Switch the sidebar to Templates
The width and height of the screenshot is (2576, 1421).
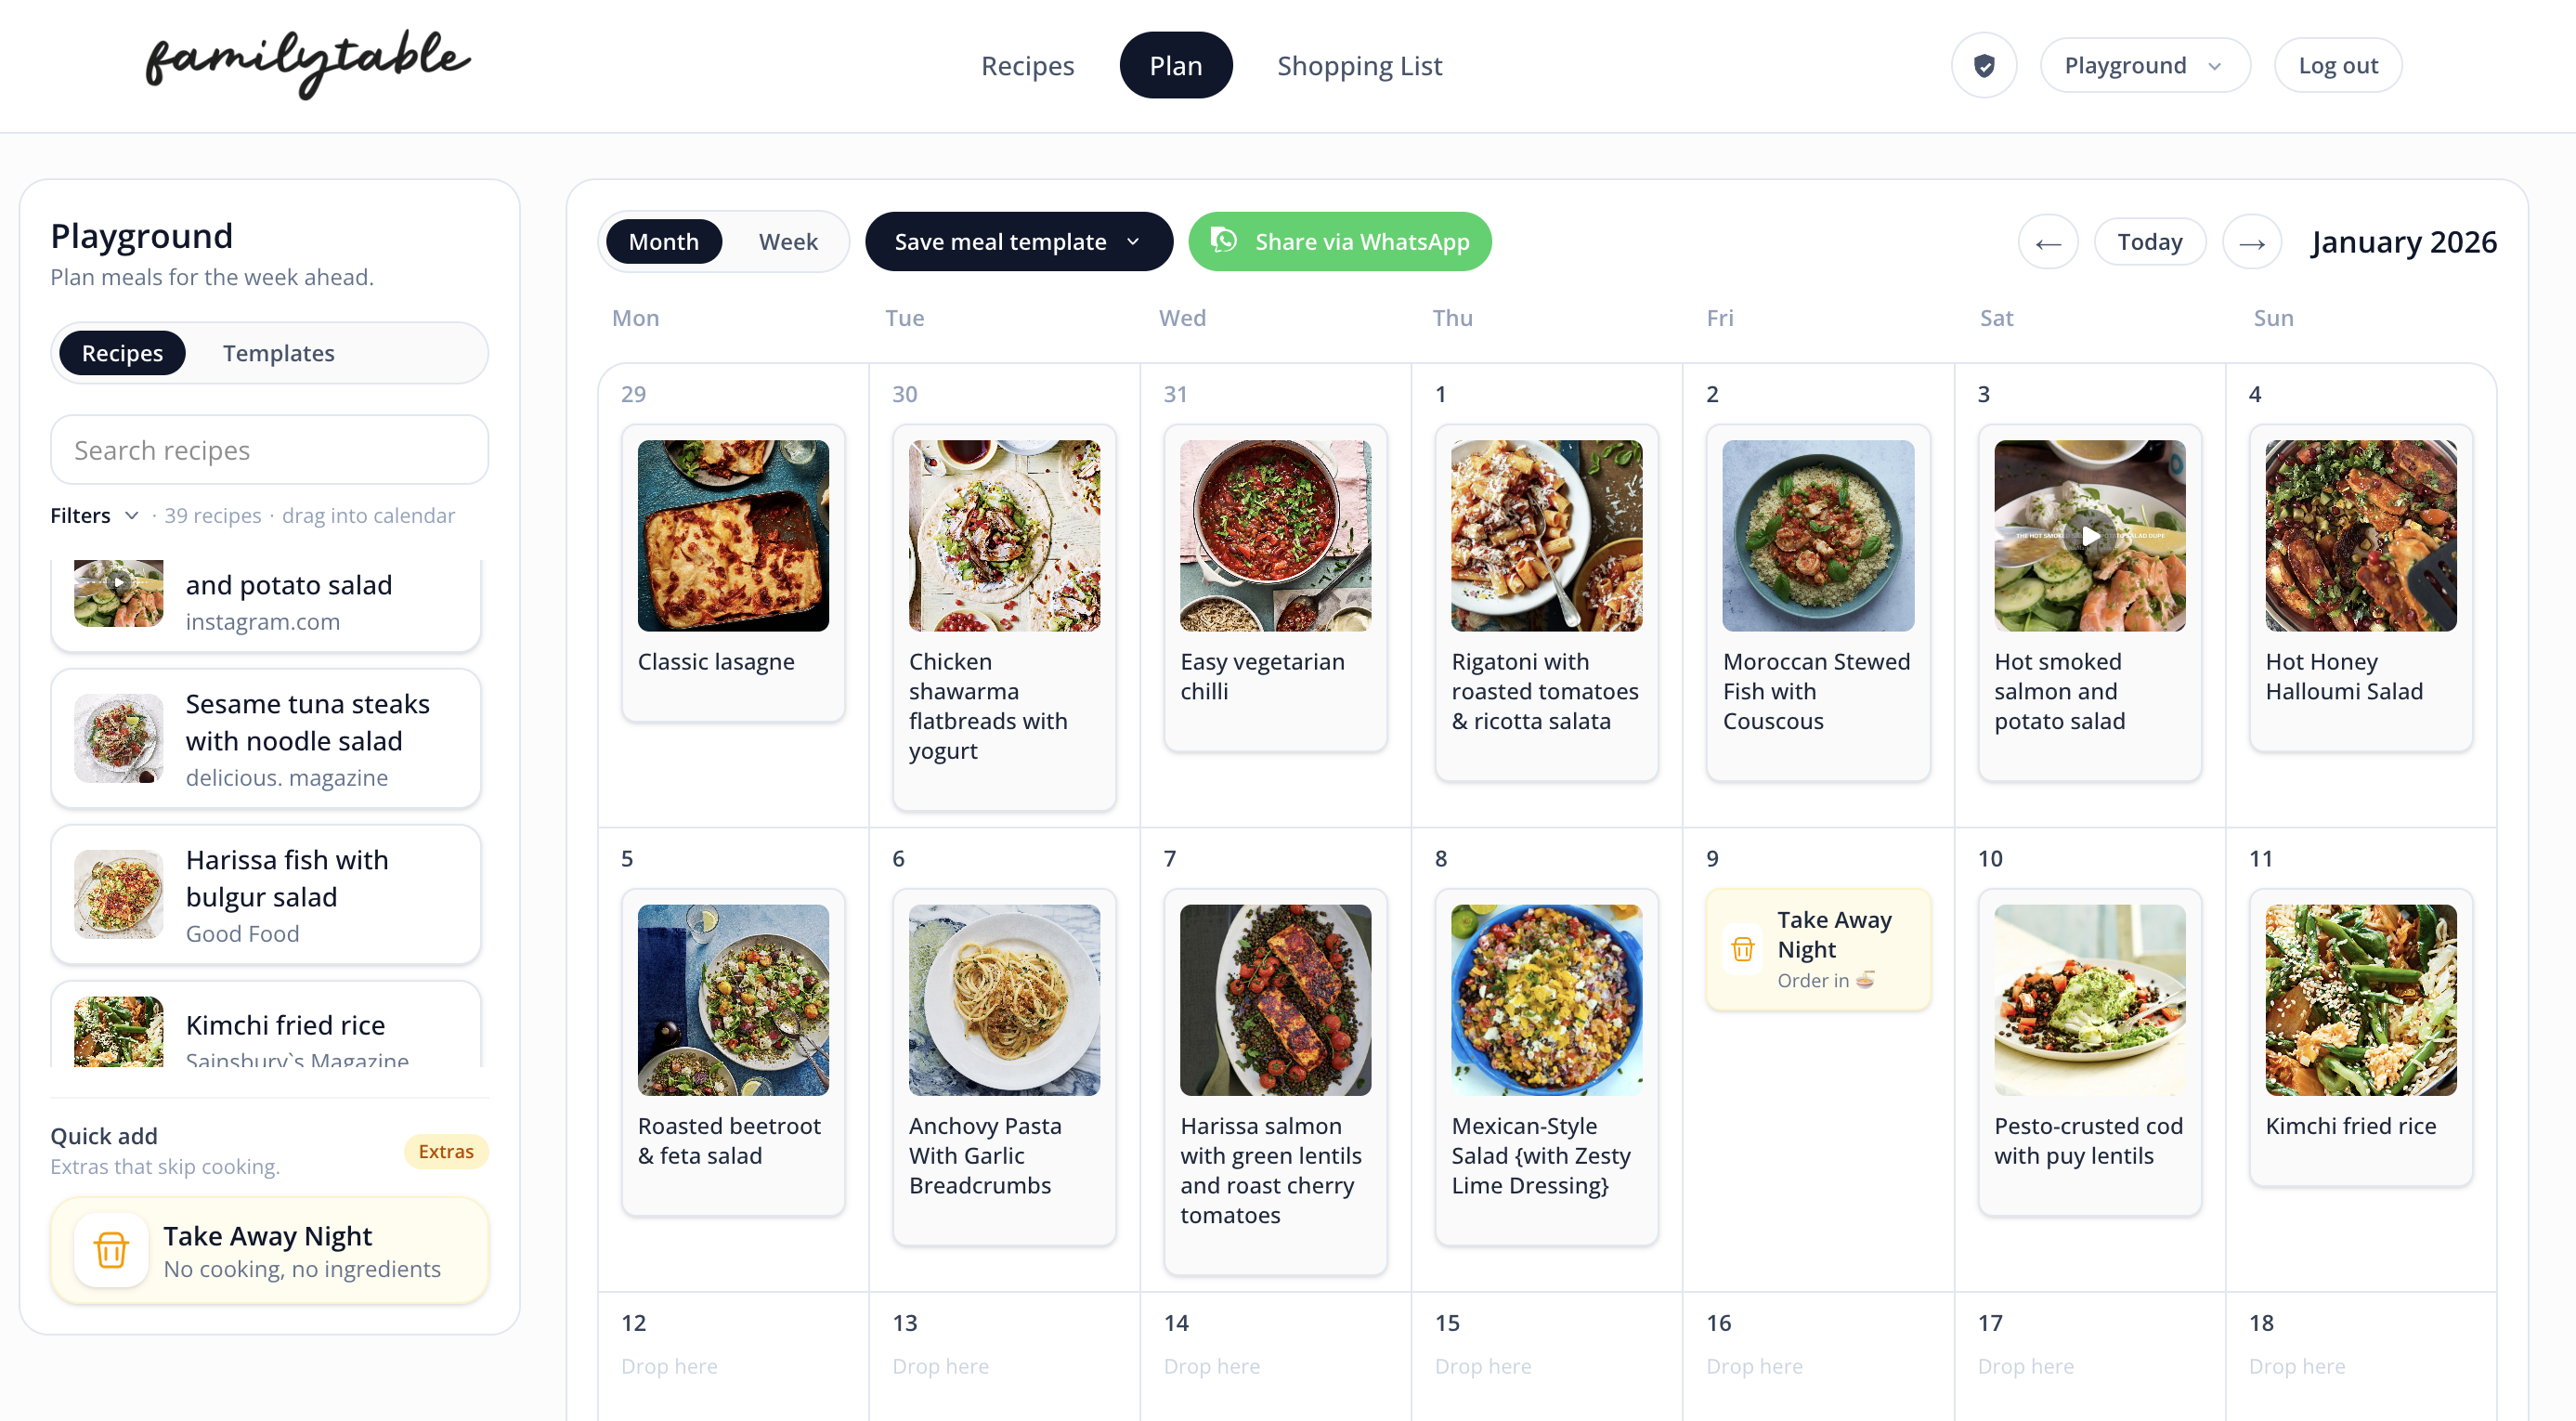coord(279,352)
